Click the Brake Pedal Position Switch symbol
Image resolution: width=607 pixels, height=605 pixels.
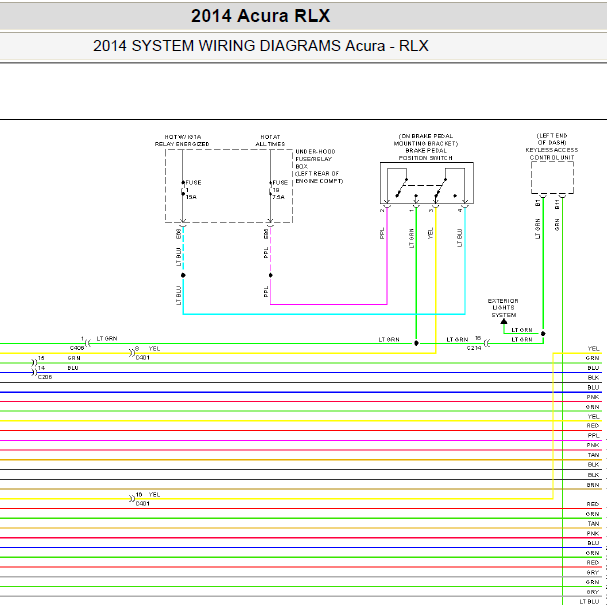click(x=427, y=183)
